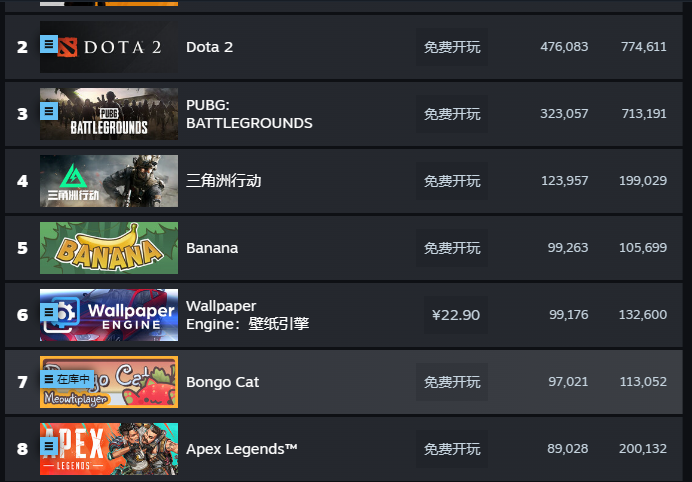Click the list badge icon on PUBG thumbnail
The image size is (692, 482).
click(49, 111)
